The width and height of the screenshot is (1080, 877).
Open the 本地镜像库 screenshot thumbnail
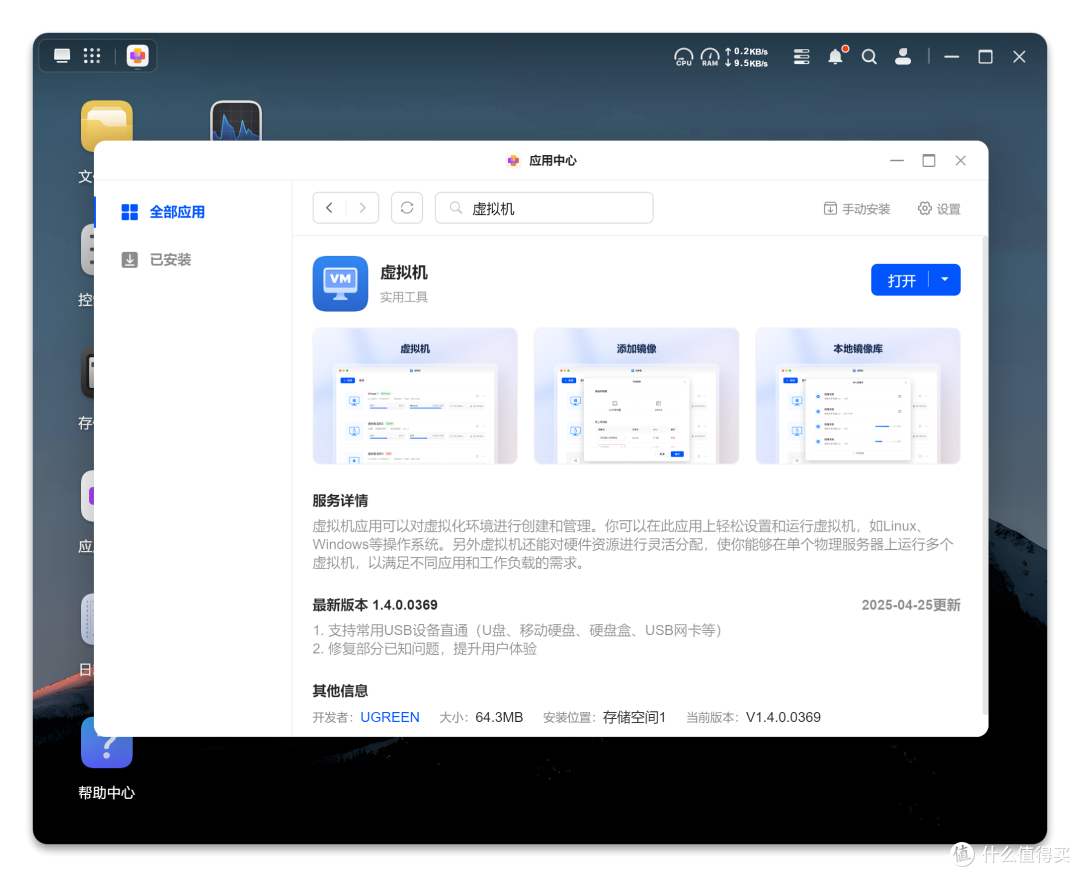(858, 396)
